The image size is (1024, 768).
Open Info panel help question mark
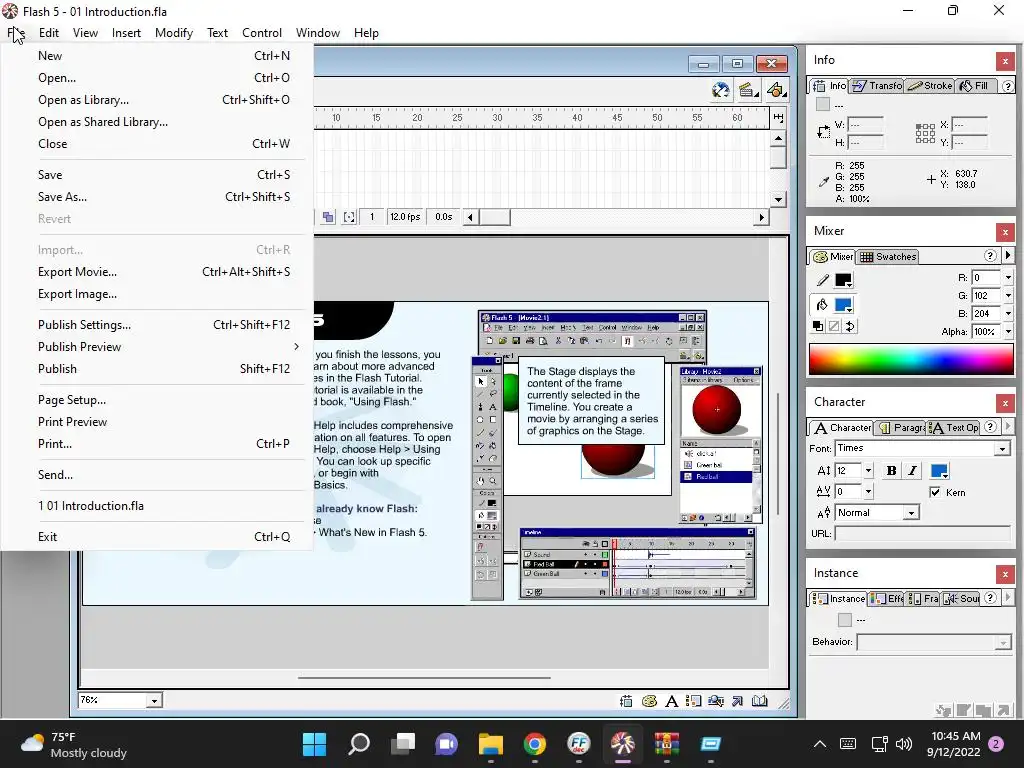click(1008, 86)
